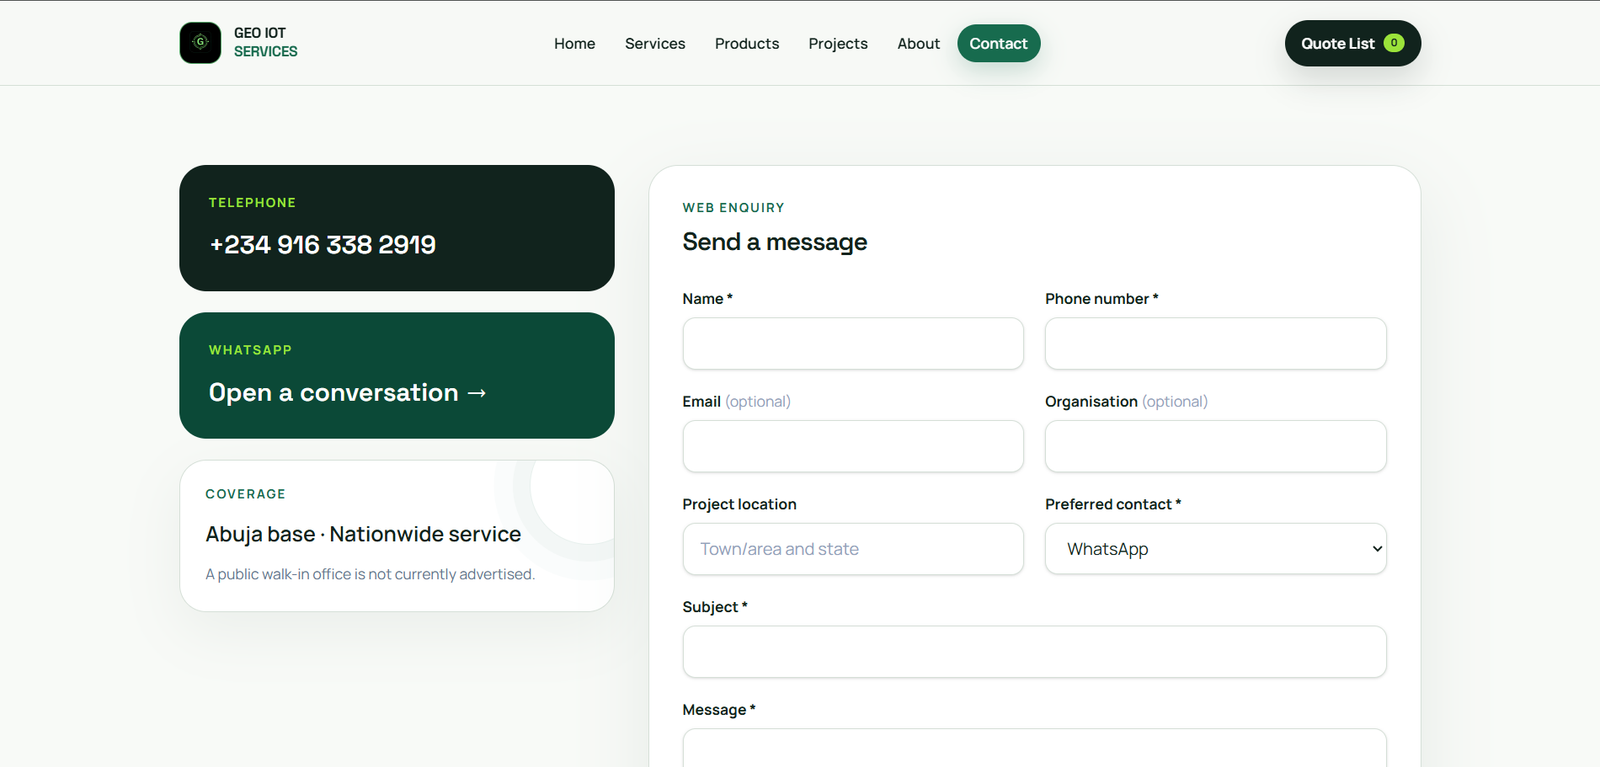1600x767 pixels.
Task: Open the About page
Action: point(918,44)
